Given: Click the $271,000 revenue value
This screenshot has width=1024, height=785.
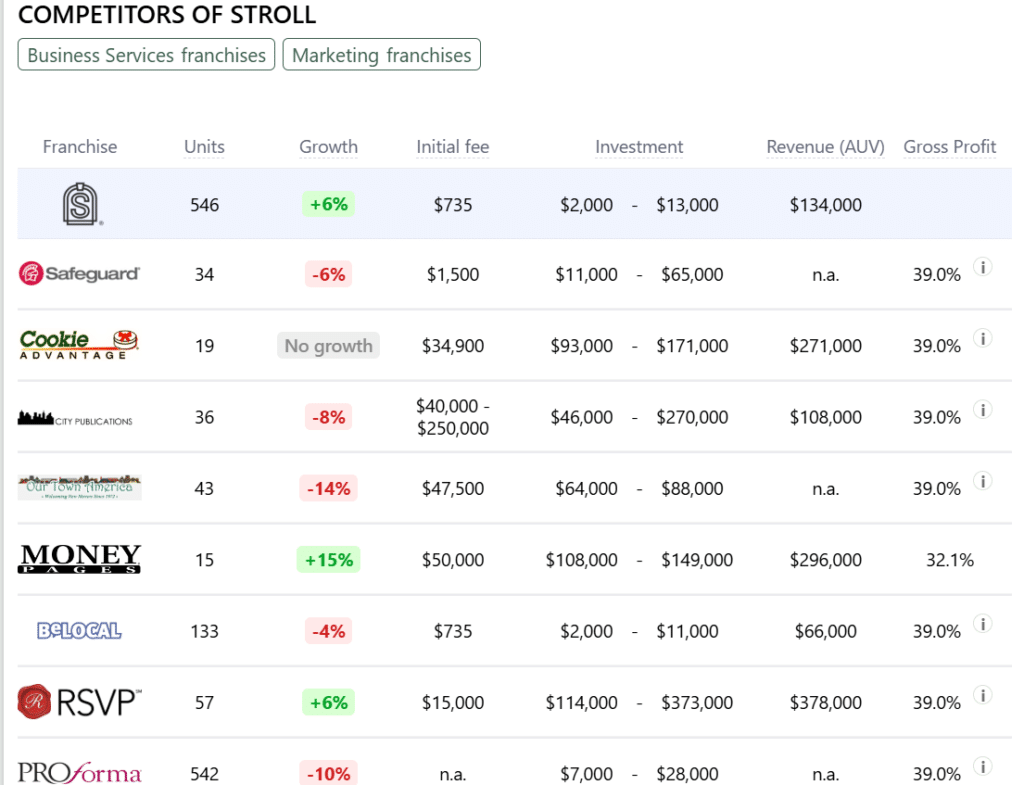Looking at the screenshot, I should pyautogui.click(x=825, y=345).
